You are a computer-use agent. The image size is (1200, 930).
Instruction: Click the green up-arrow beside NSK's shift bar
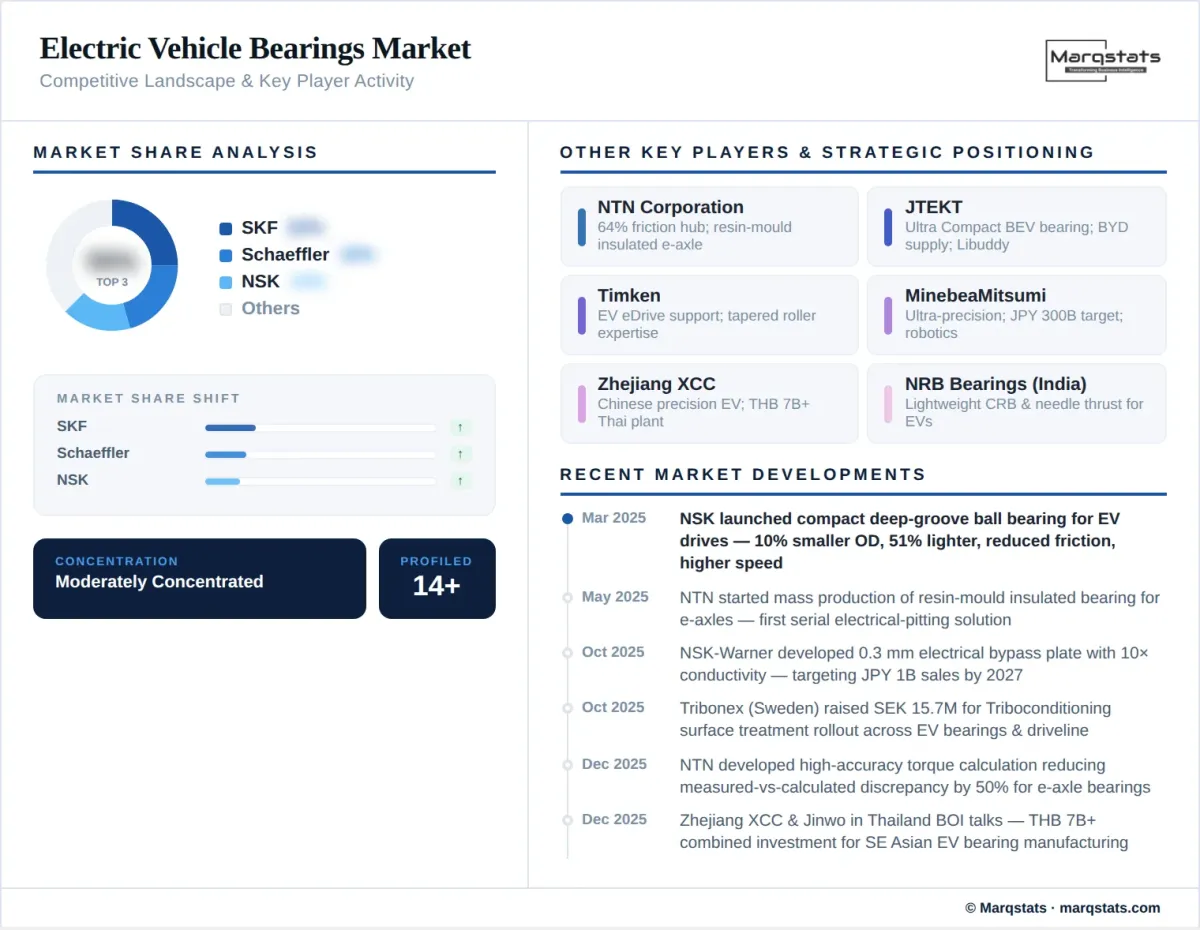pos(460,480)
